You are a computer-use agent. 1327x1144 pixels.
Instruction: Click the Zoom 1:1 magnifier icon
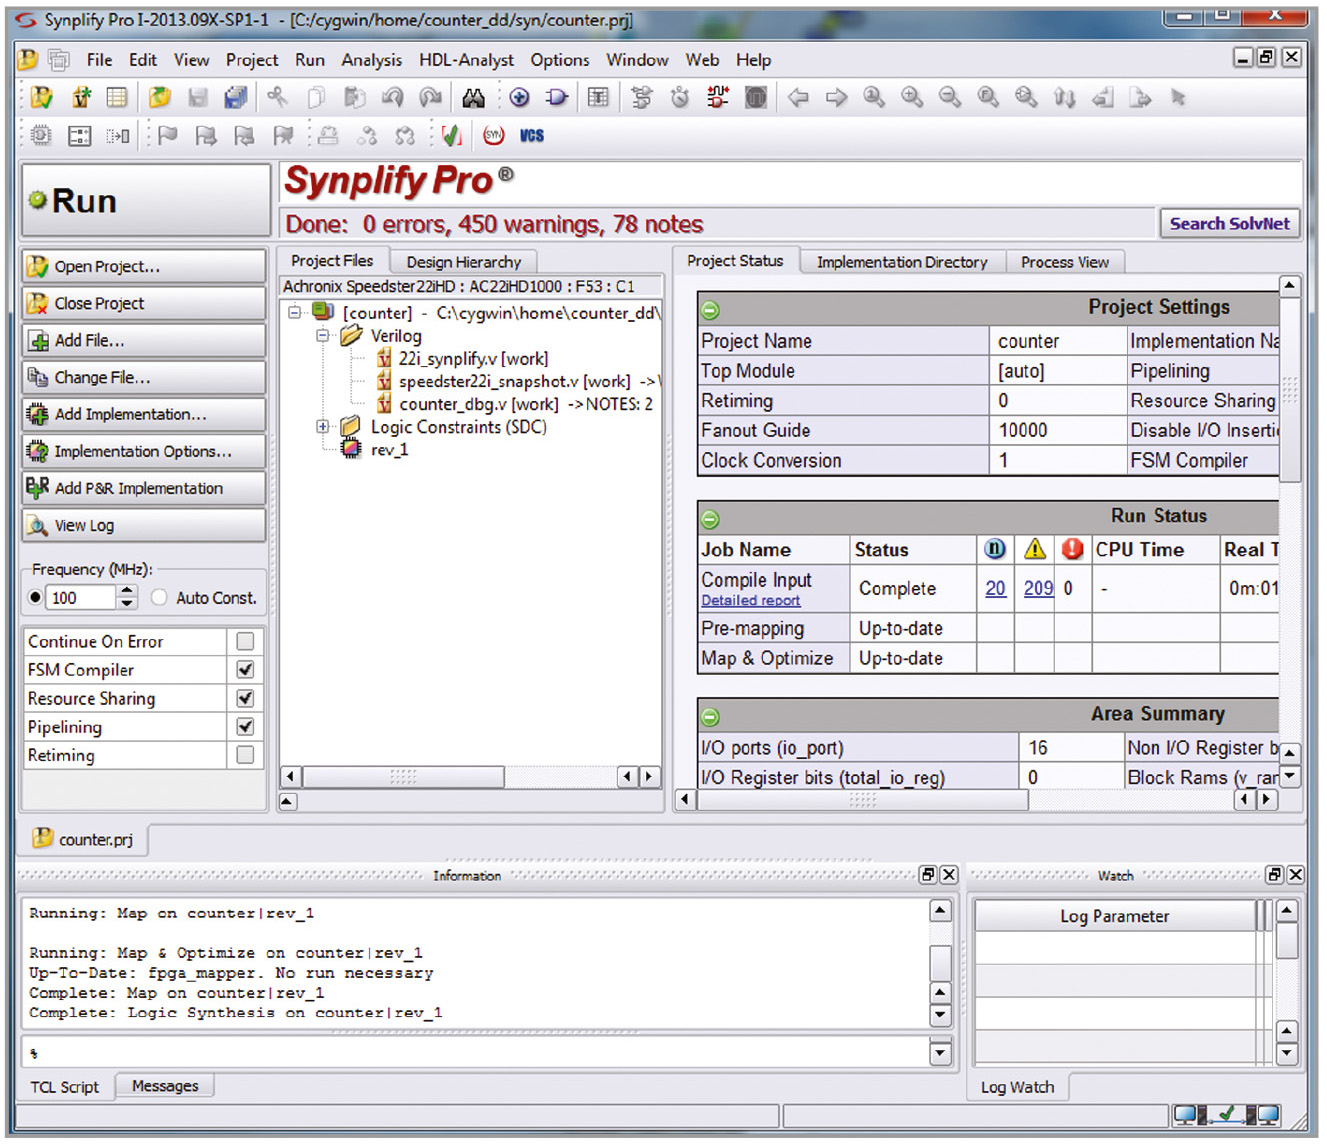pos(874,97)
